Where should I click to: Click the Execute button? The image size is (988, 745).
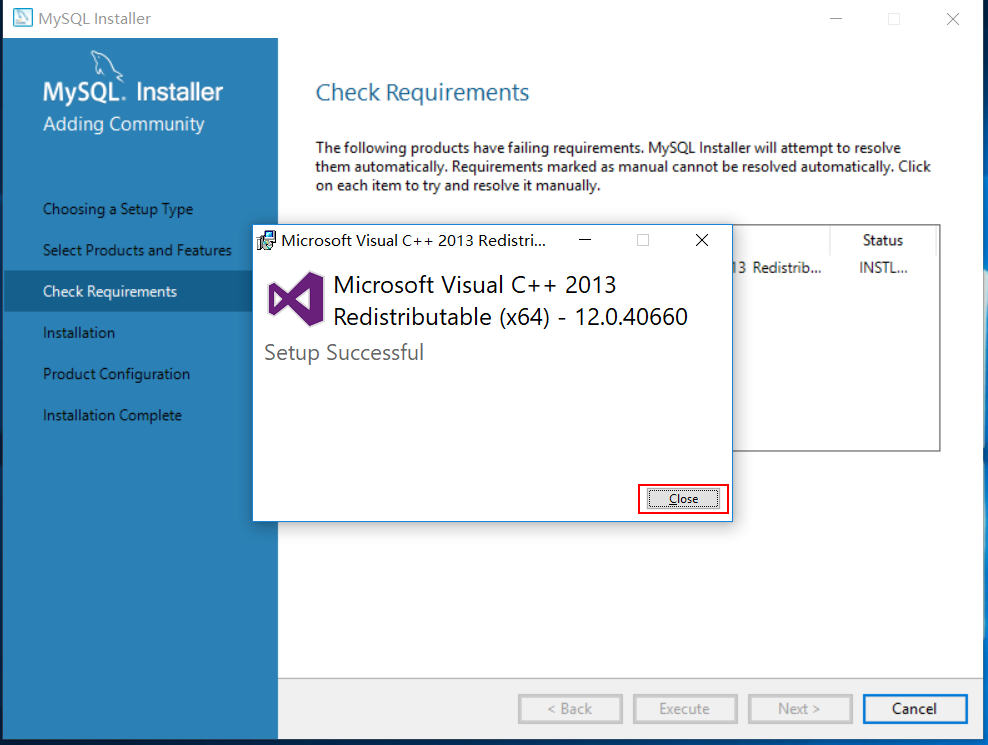685,709
